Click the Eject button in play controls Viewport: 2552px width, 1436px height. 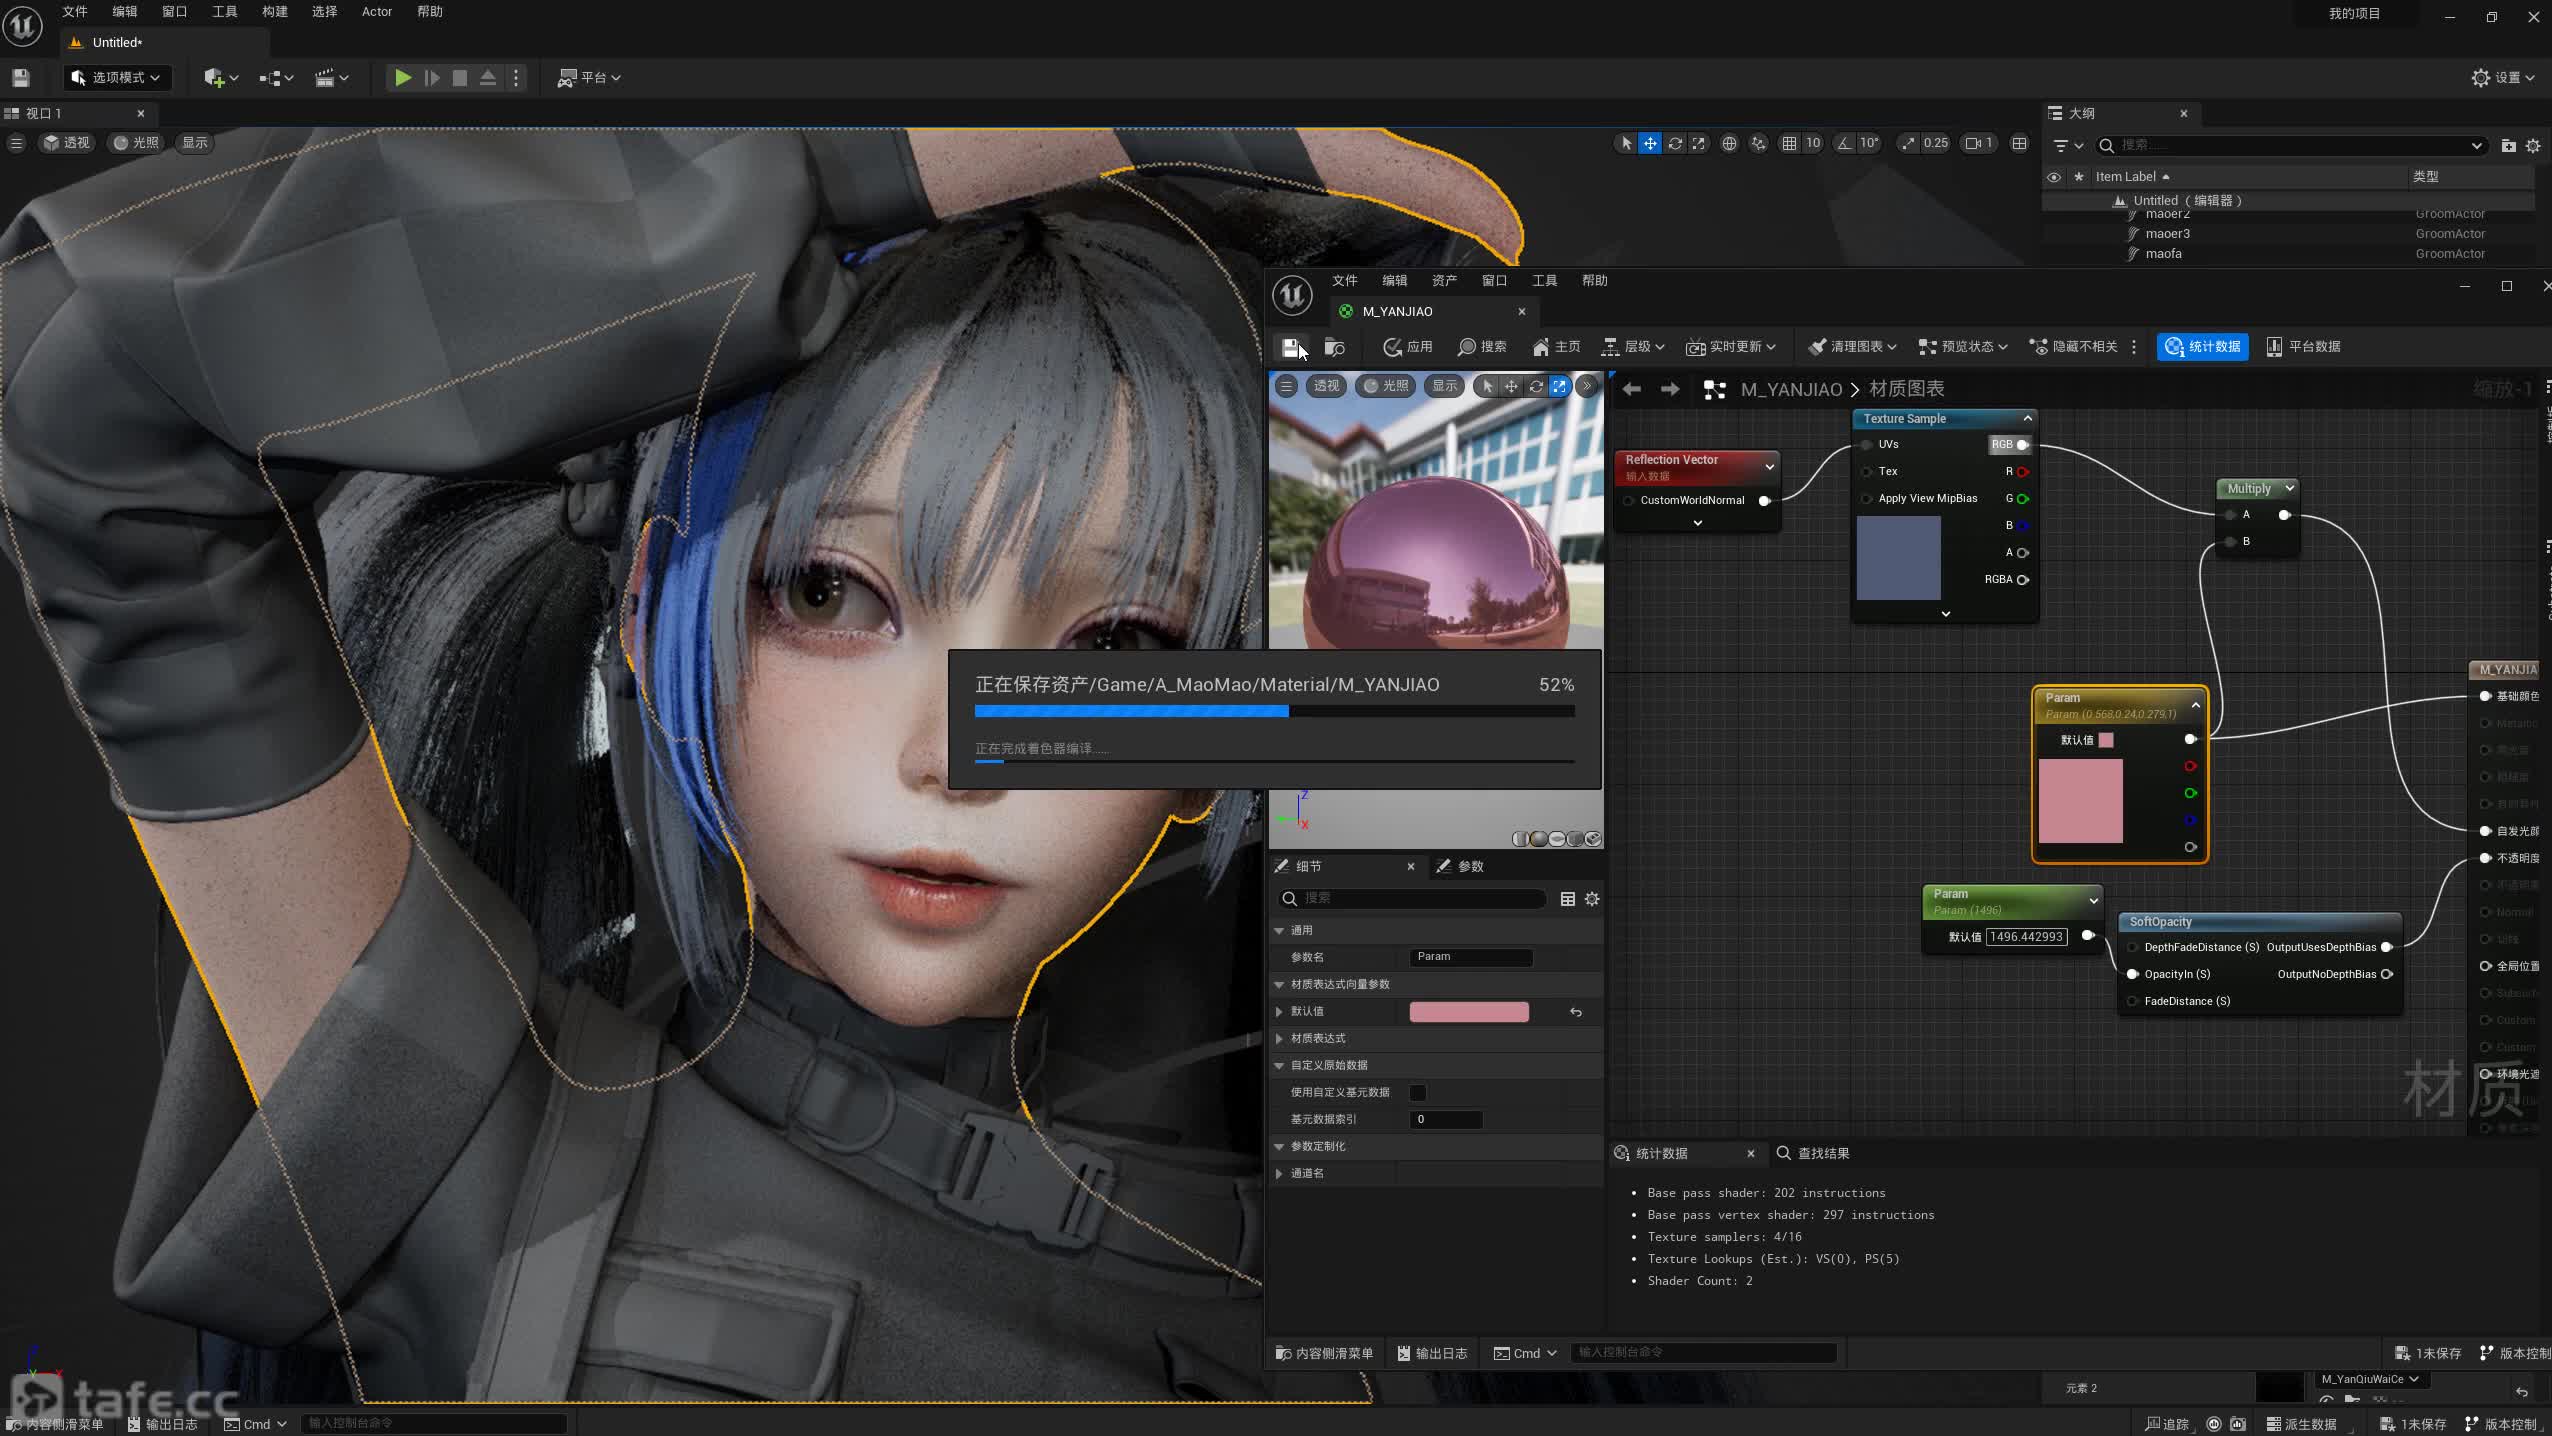[488, 78]
